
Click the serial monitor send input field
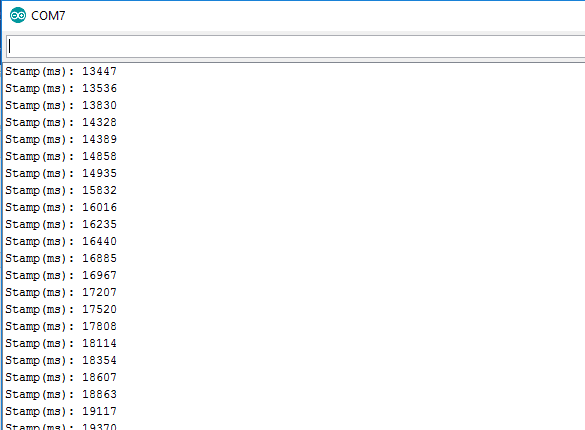[295, 47]
